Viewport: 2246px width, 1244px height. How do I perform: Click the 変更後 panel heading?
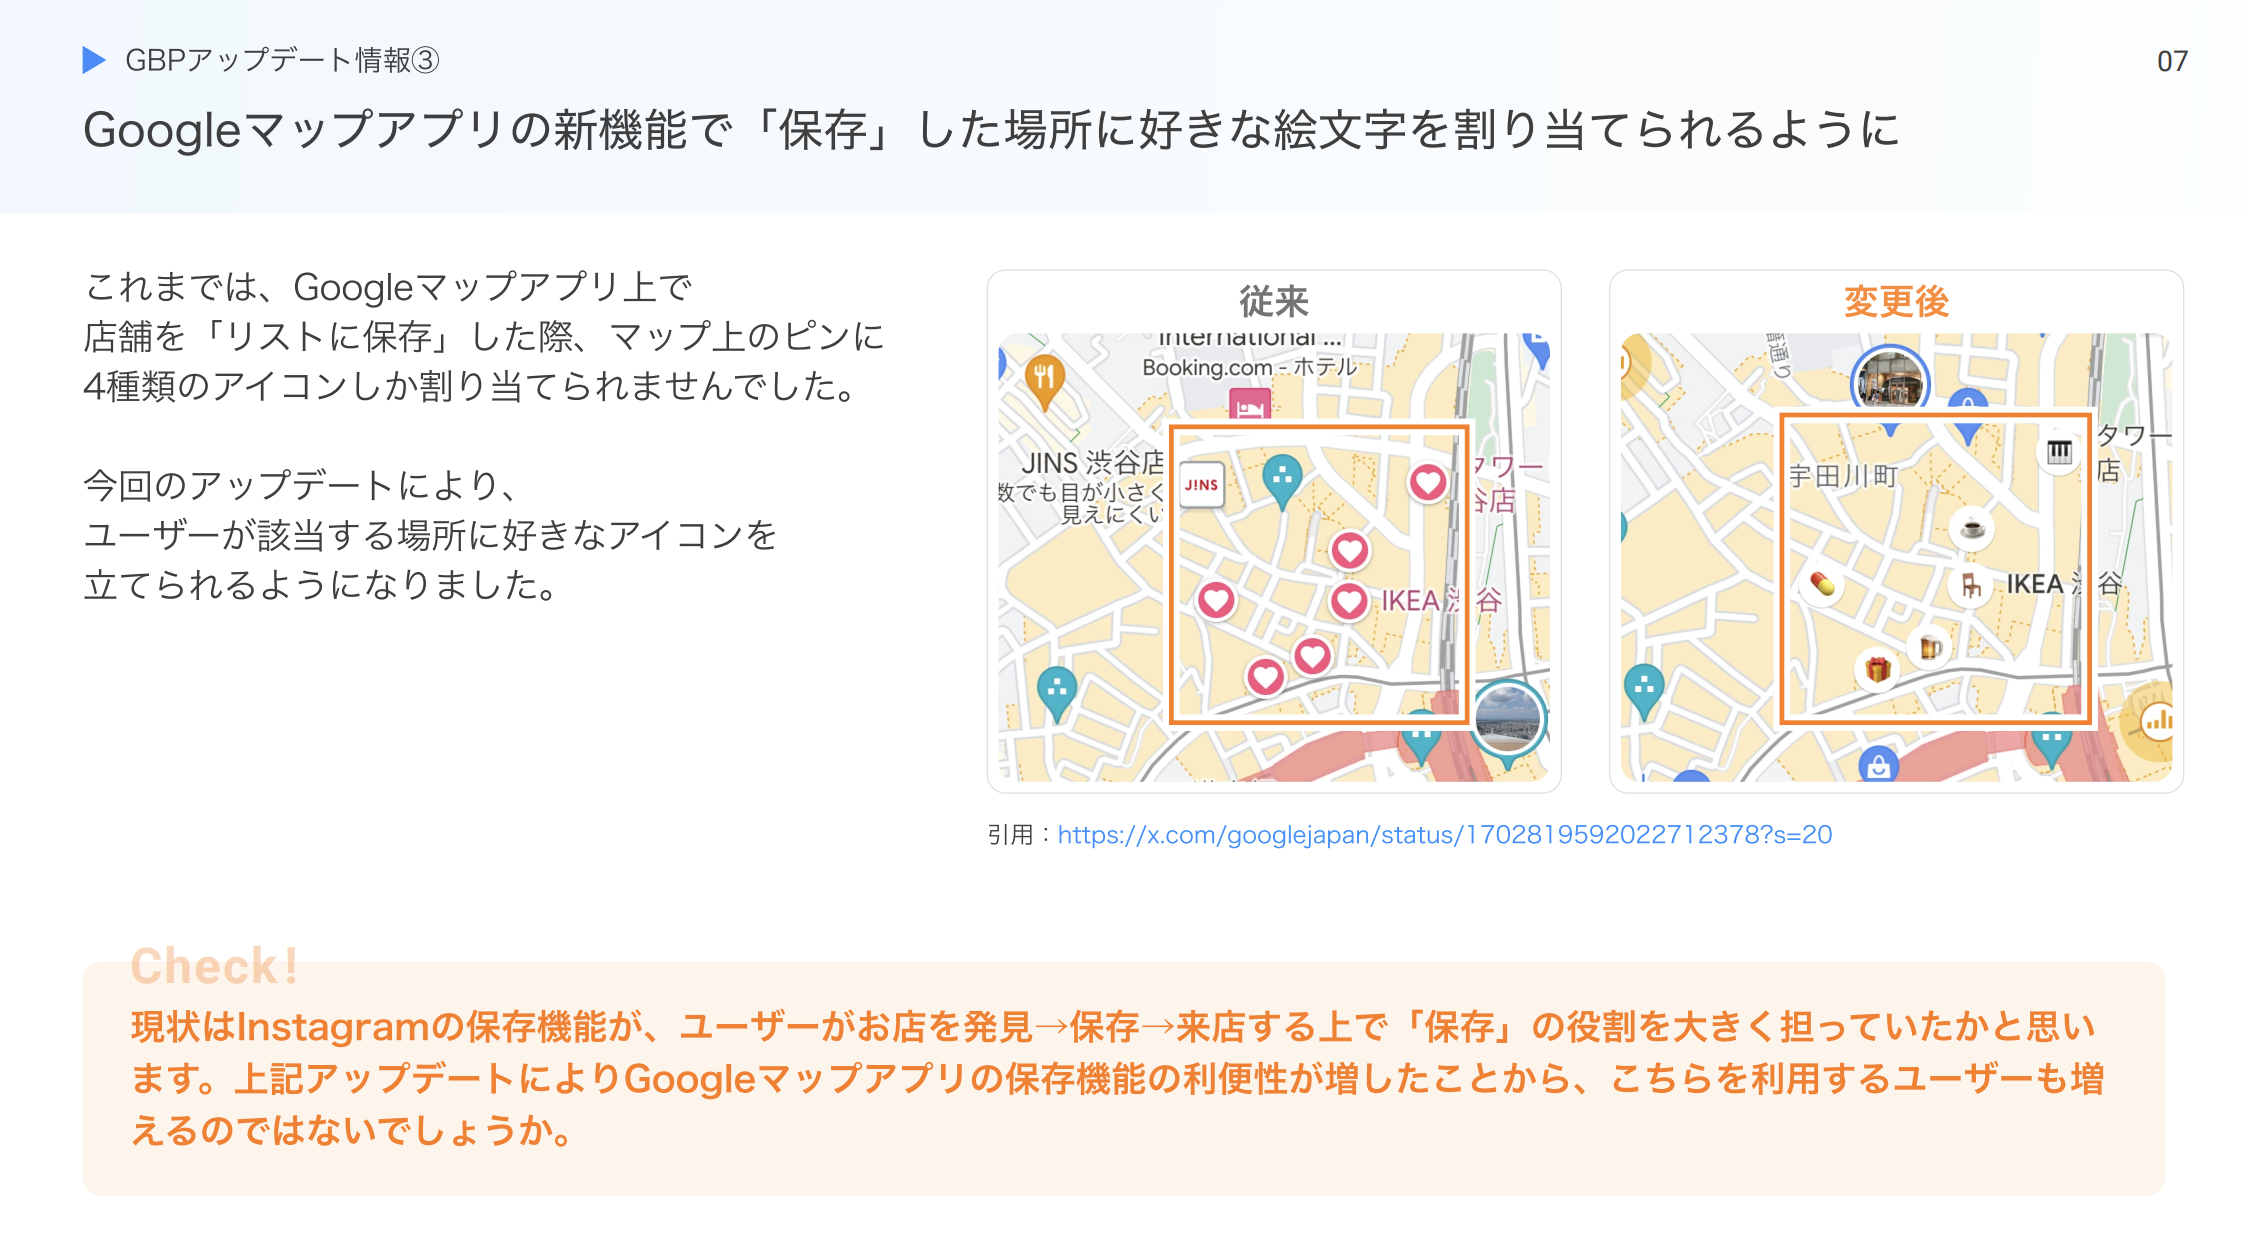click(1896, 301)
